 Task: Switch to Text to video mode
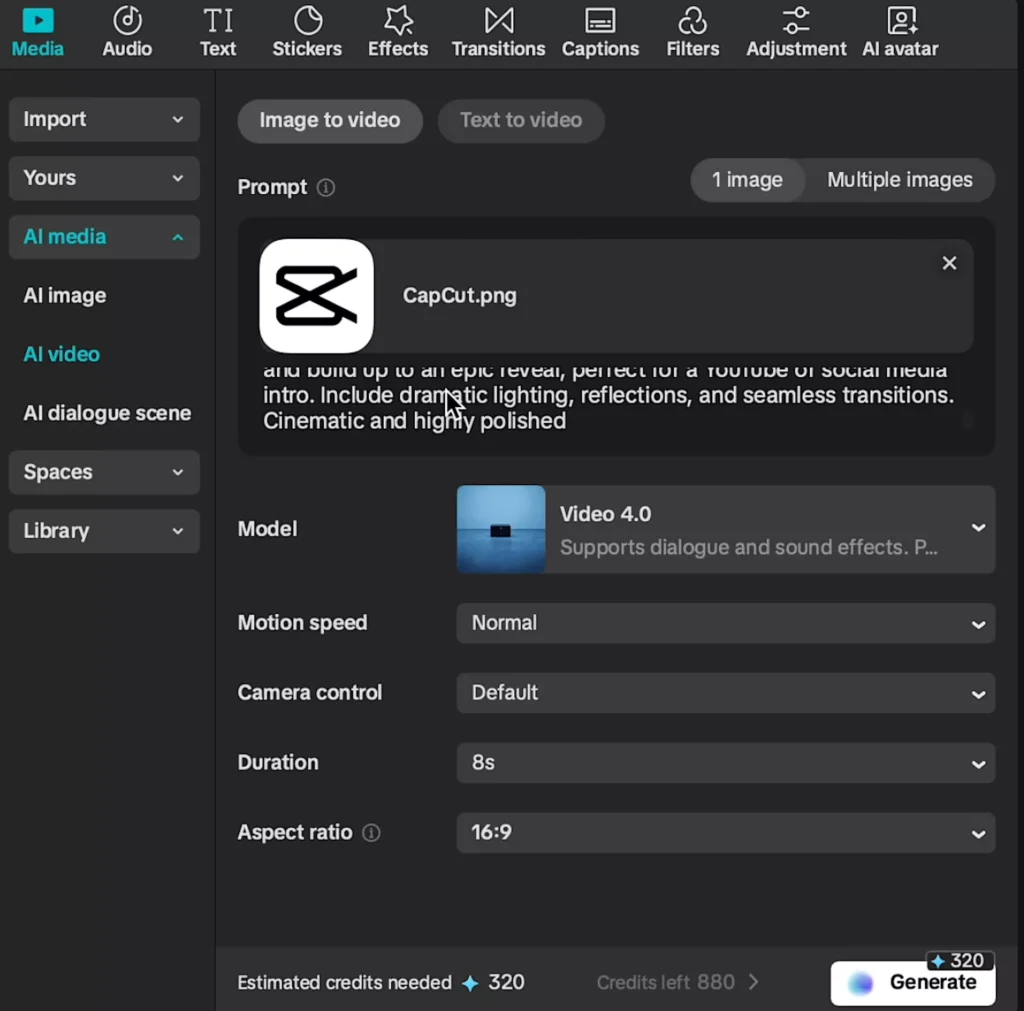(520, 120)
